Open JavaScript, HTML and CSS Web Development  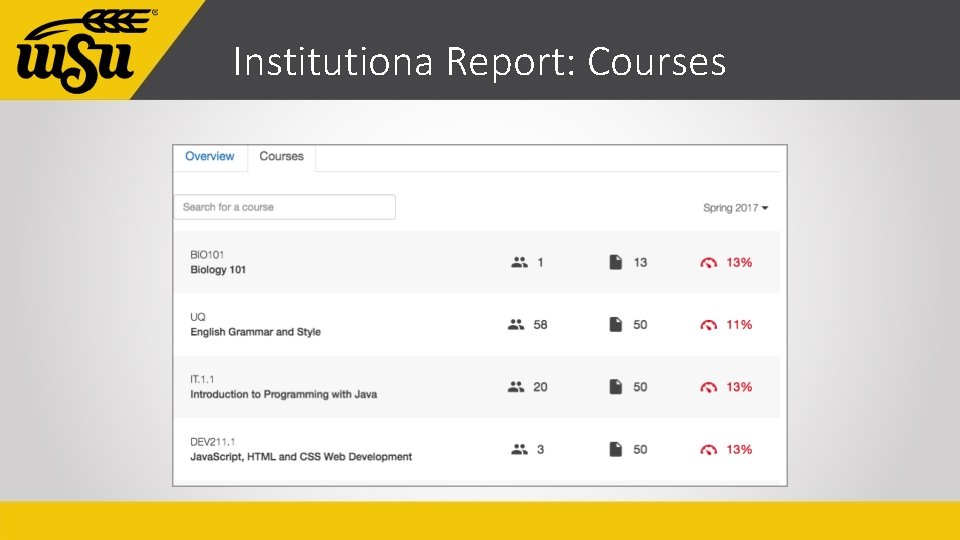[301, 457]
